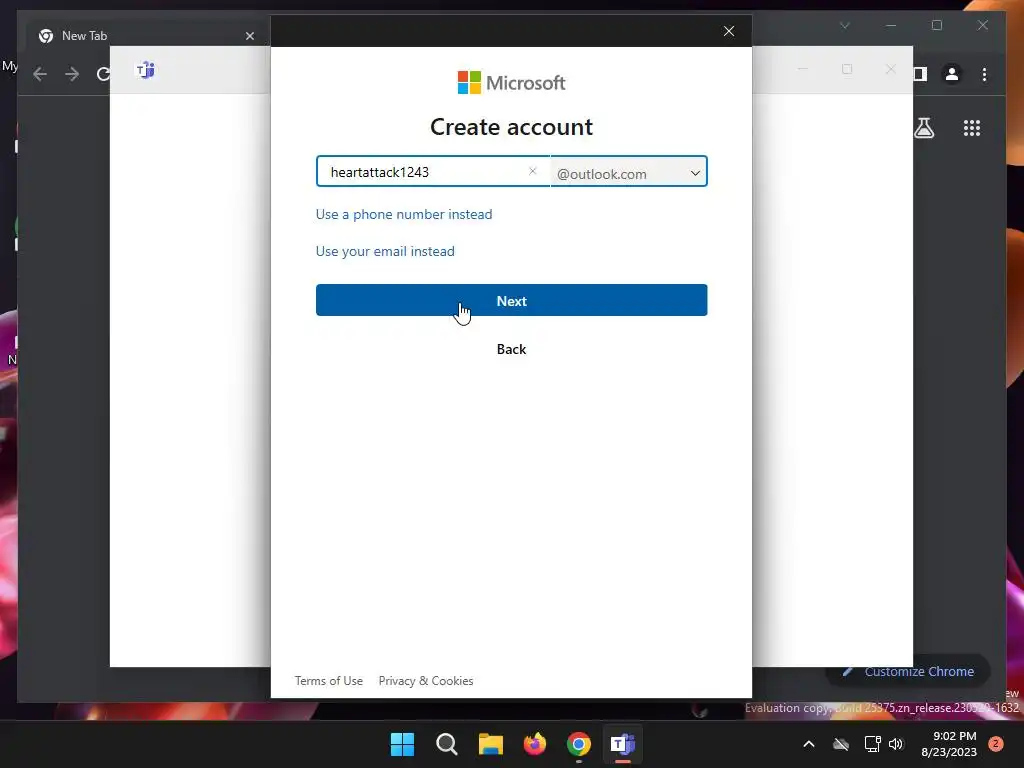This screenshot has width=1024, height=768.
Task: Open Chrome profile avatar
Action: coord(952,74)
